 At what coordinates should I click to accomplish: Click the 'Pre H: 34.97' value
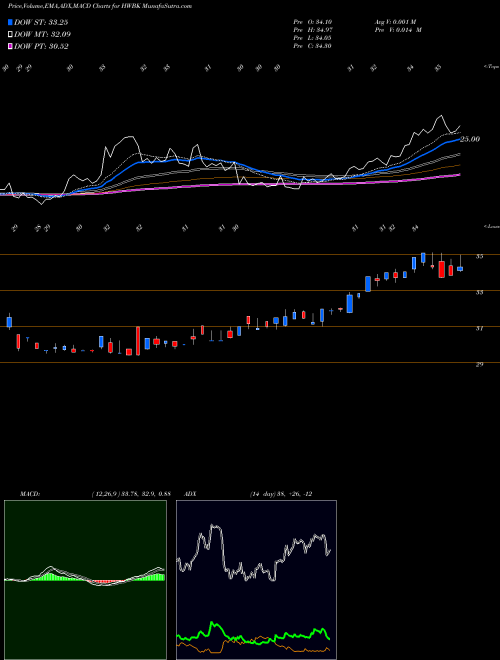point(312,30)
